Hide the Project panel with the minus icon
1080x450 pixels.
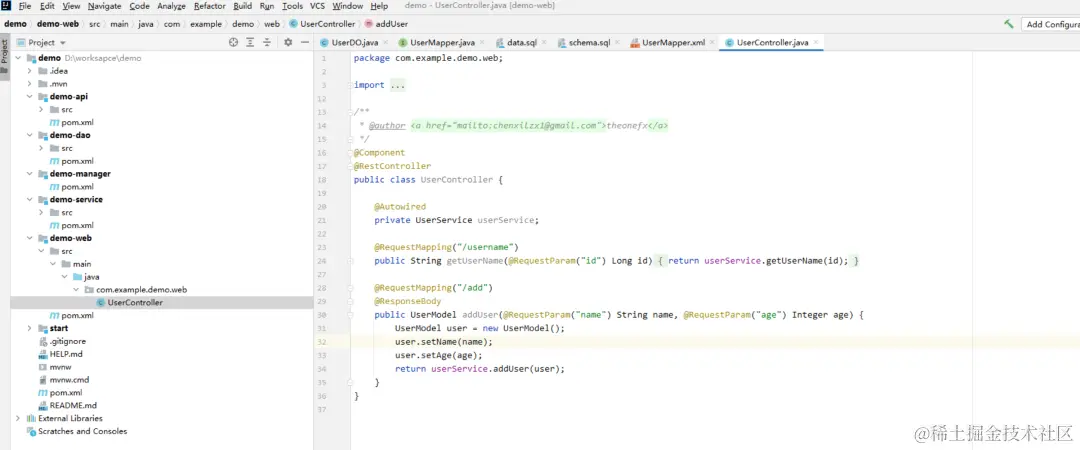coord(304,42)
